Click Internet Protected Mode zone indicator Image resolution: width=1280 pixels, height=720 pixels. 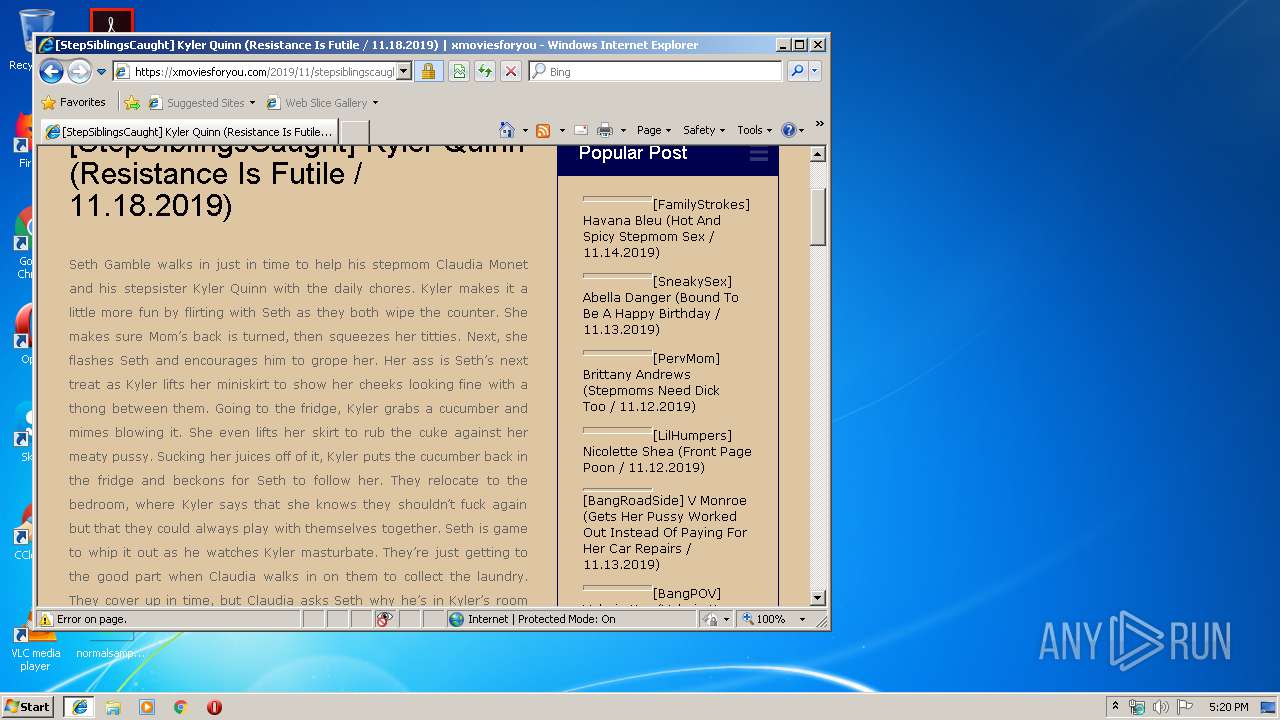tap(571, 619)
